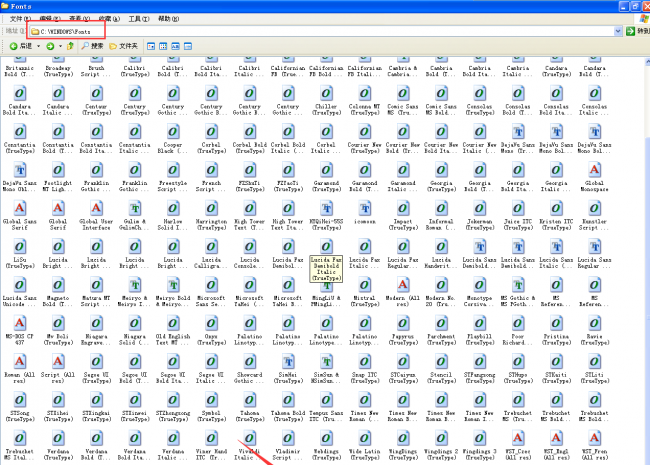Select the LiSu (TrueType) font icon

pos(19,247)
